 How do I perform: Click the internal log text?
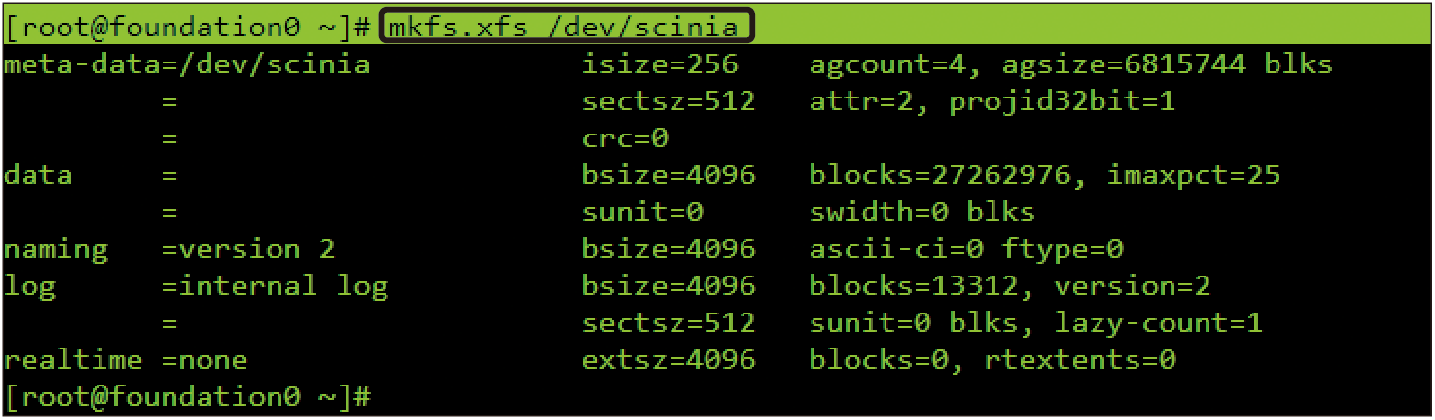point(283,286)
